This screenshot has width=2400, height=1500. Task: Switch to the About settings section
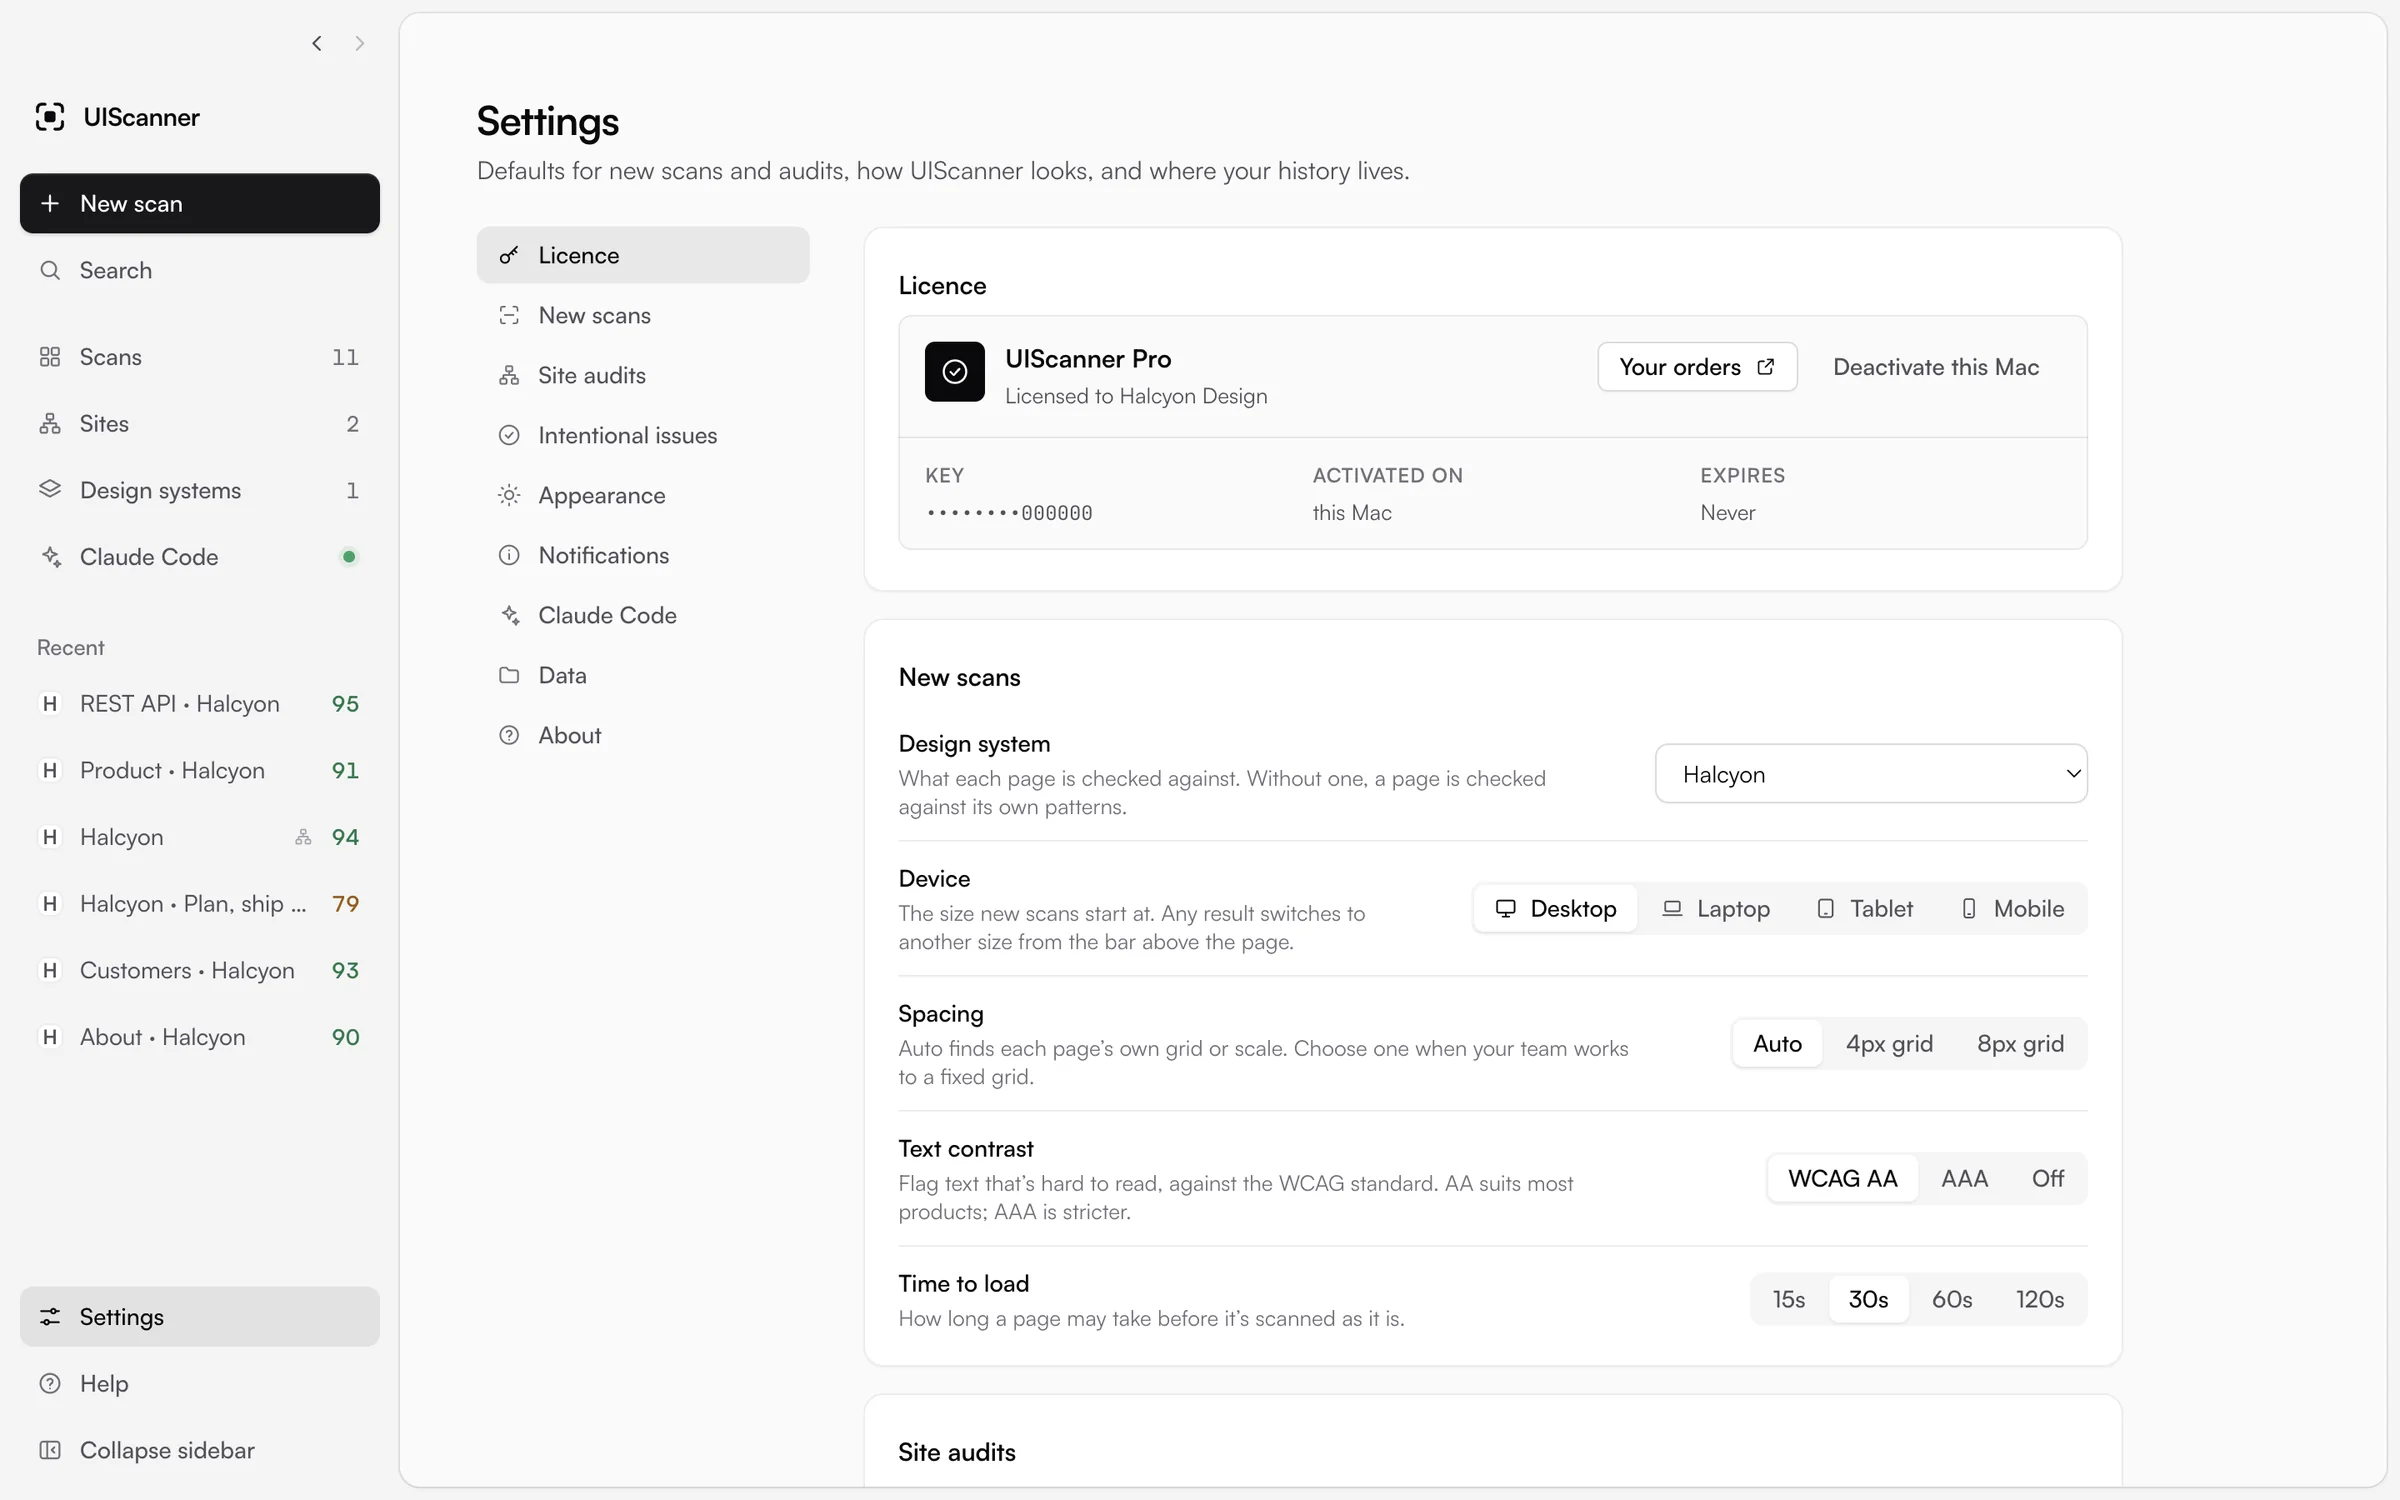[x=643, y=735]
